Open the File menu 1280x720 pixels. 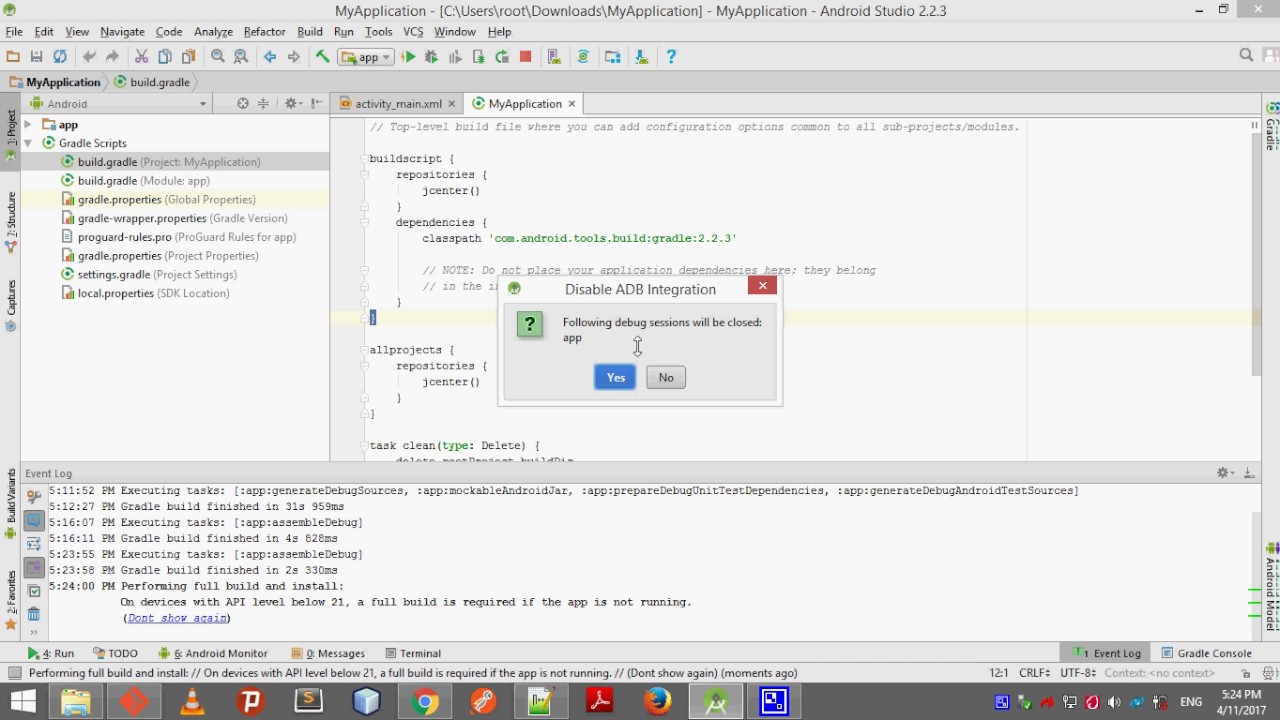pos(14,32)
